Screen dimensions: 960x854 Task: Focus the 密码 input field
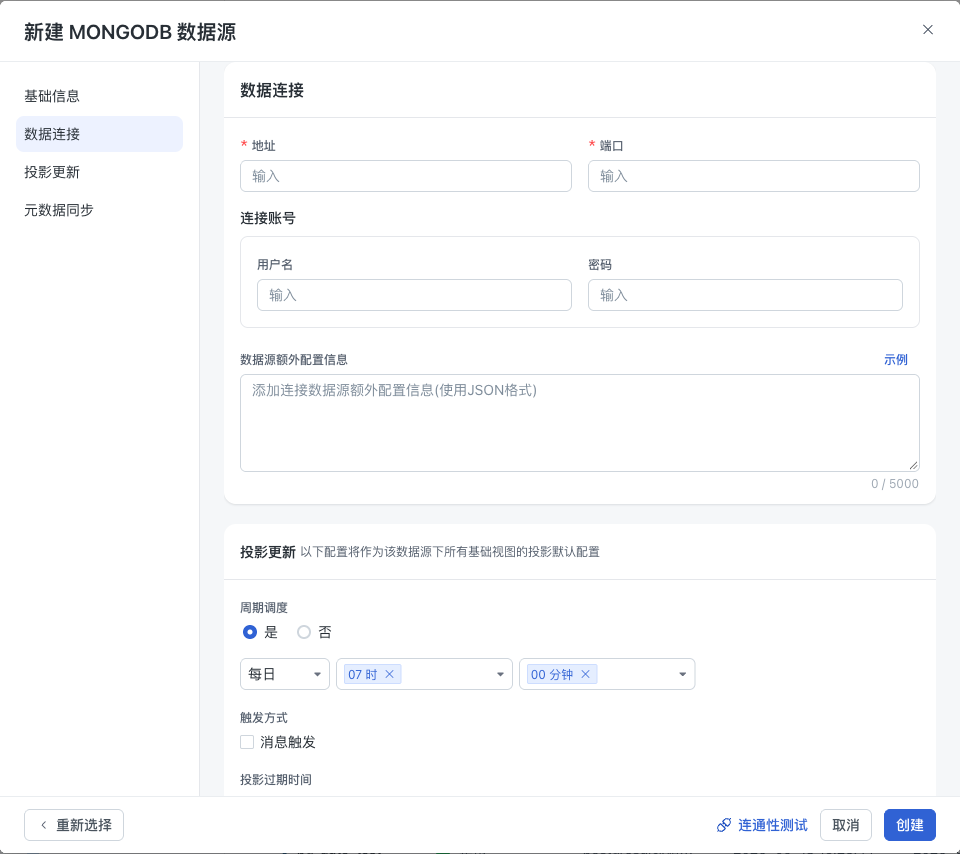(745, 295)
